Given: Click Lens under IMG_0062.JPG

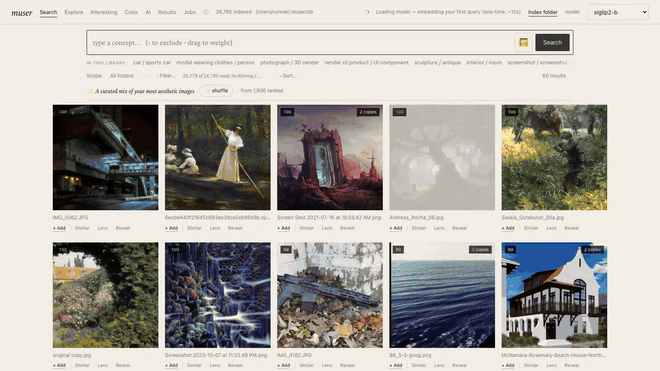Looking at the screenshot, I should tap(103, 228).
